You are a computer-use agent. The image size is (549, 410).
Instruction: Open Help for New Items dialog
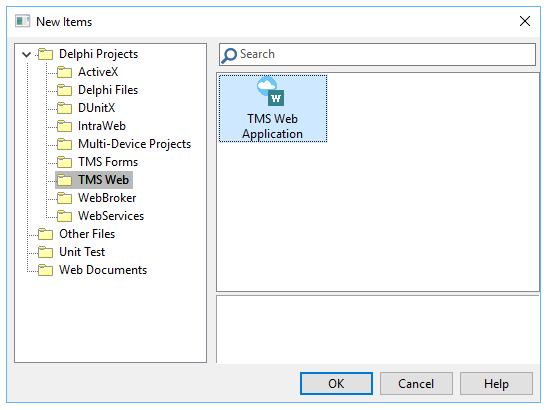click(x=496, y=384)
